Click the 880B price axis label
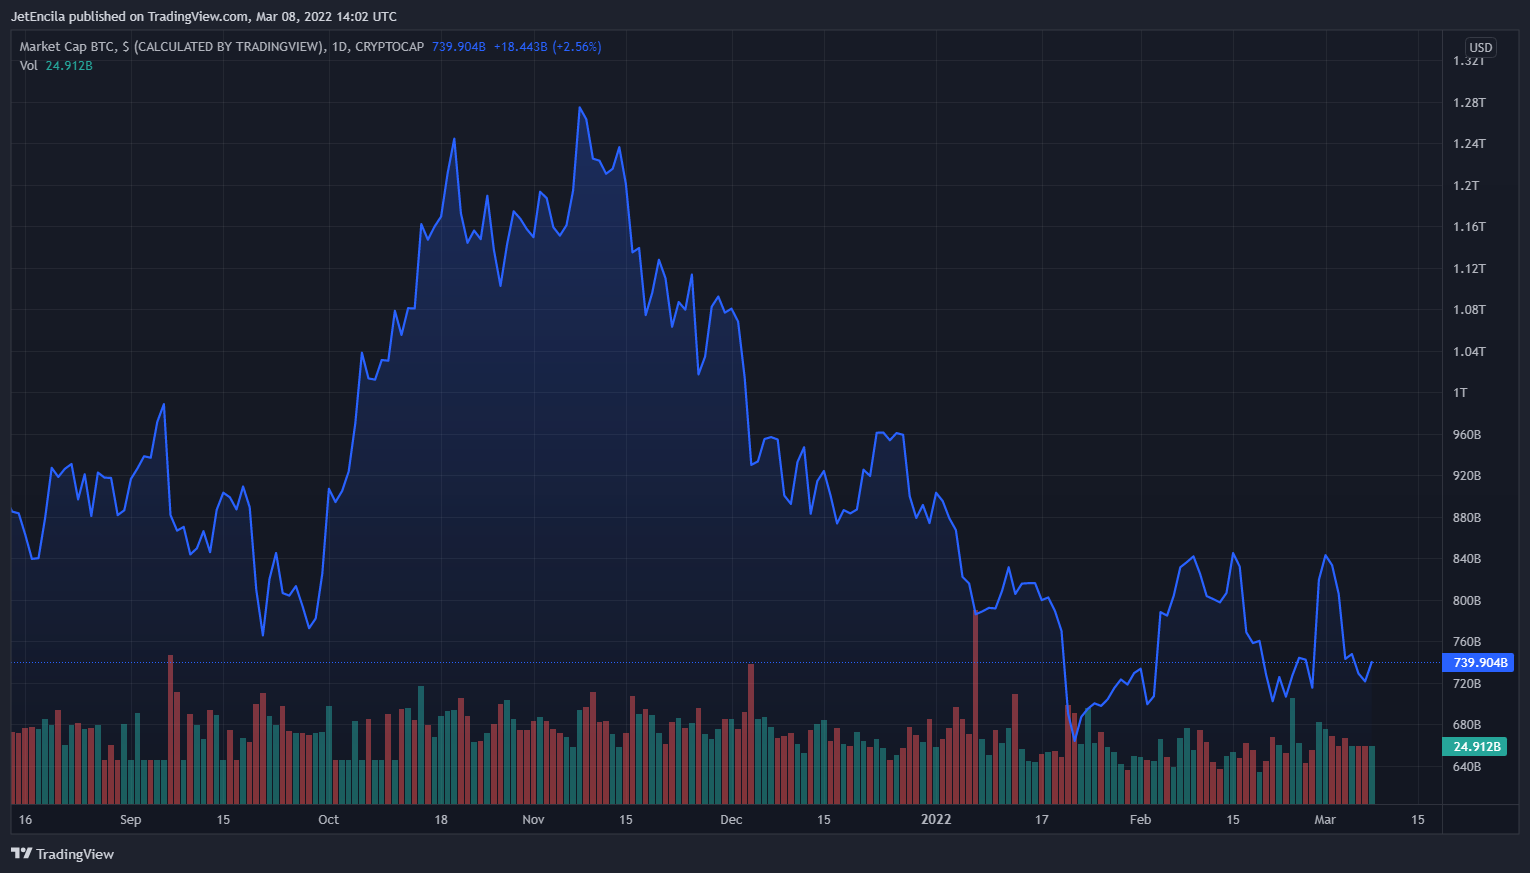1530x873 pixels. [x=1467, y=517]
